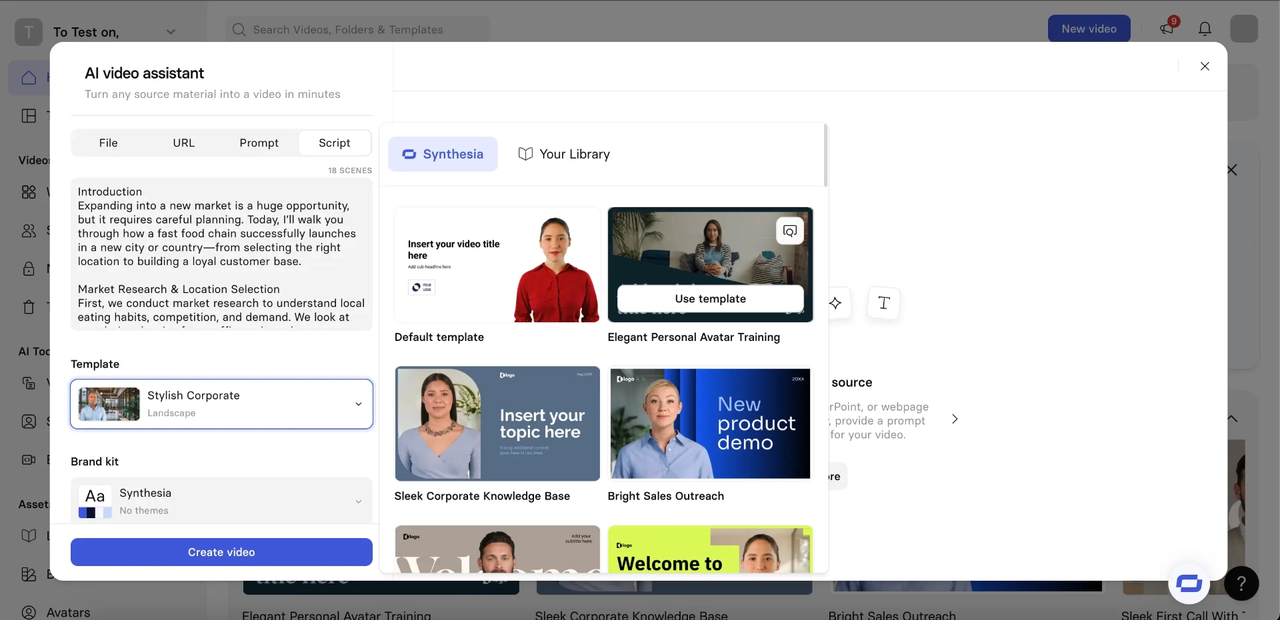Click the brand kit Aa color preview

click(95, 502)
